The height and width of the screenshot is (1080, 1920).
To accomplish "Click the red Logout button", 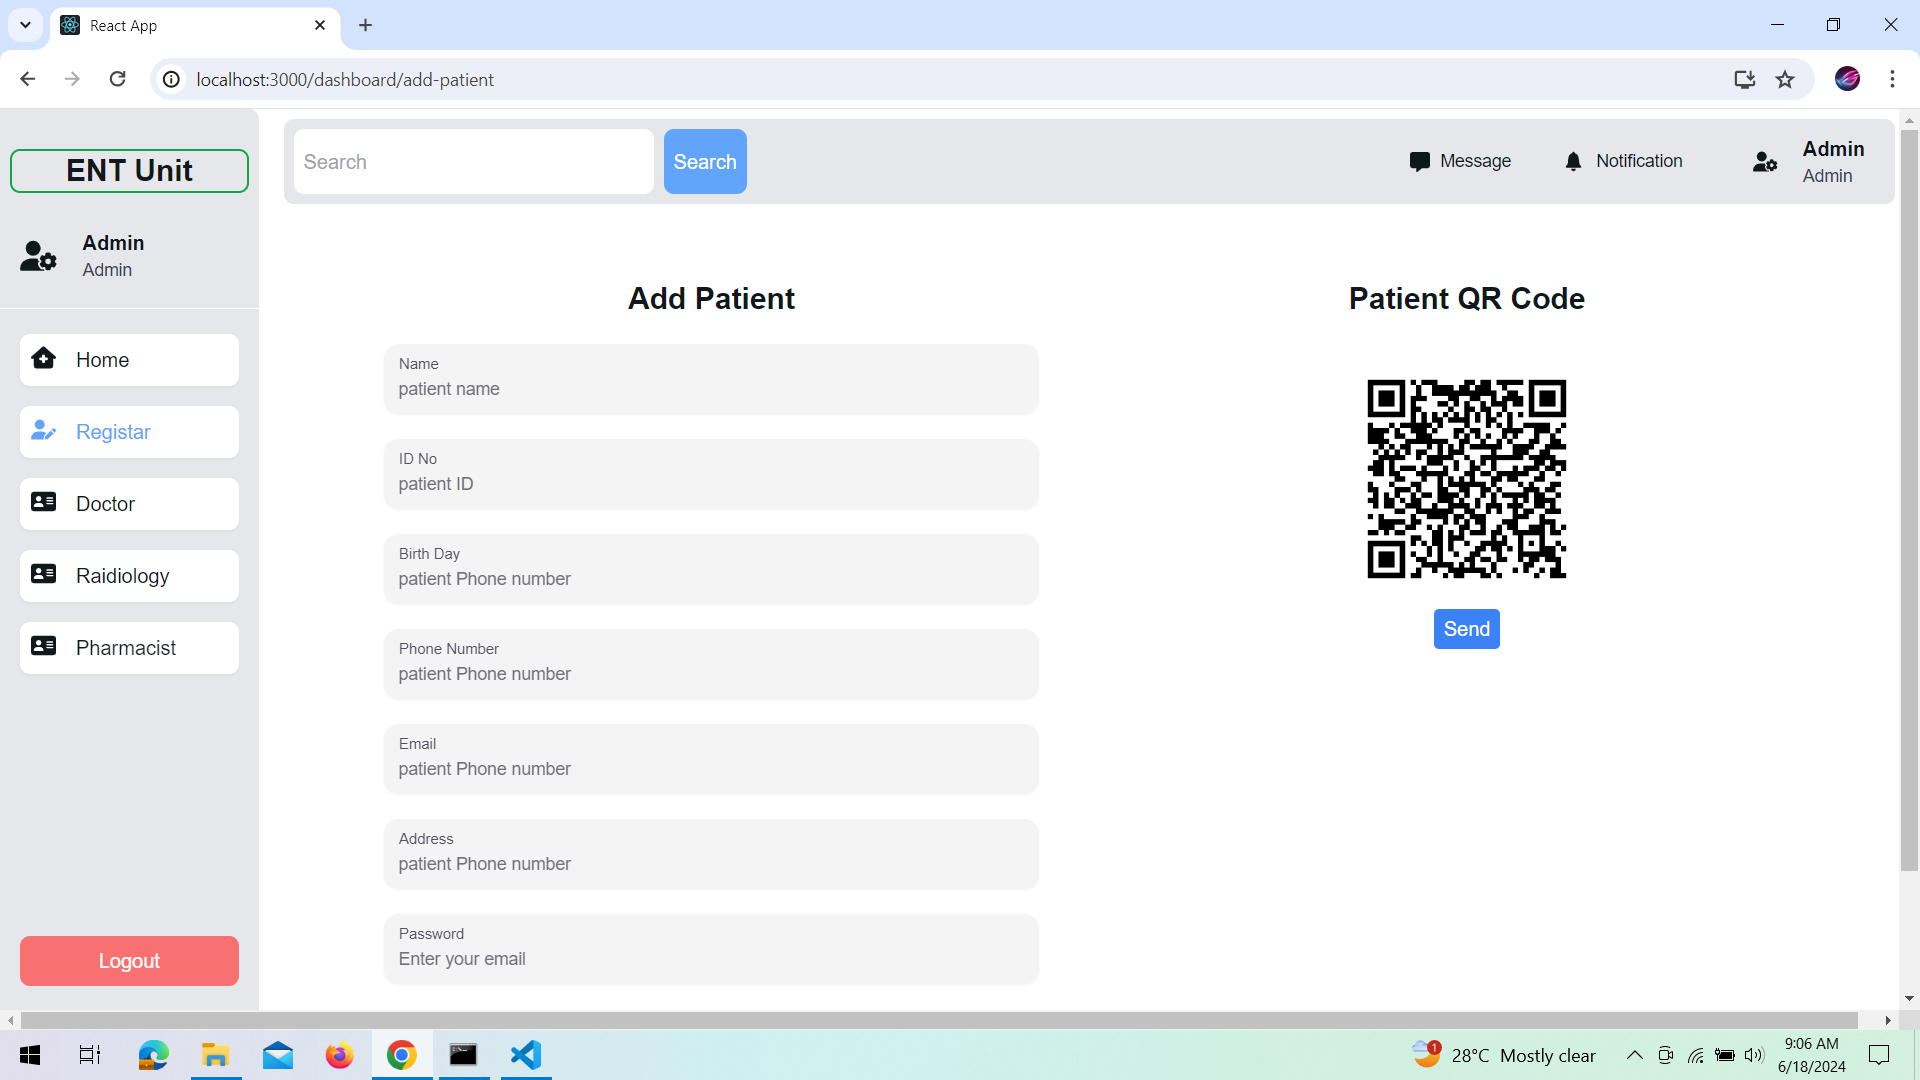I will 129,961.
